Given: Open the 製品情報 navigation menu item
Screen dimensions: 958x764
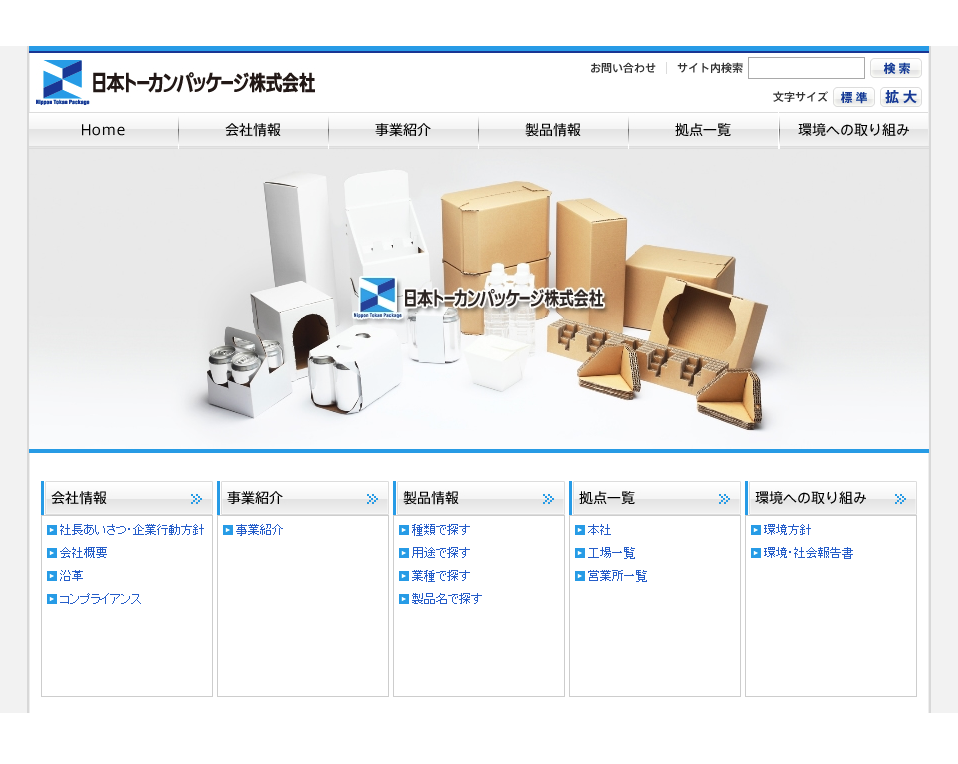Looking at the screenshot, I should point(553,130).
